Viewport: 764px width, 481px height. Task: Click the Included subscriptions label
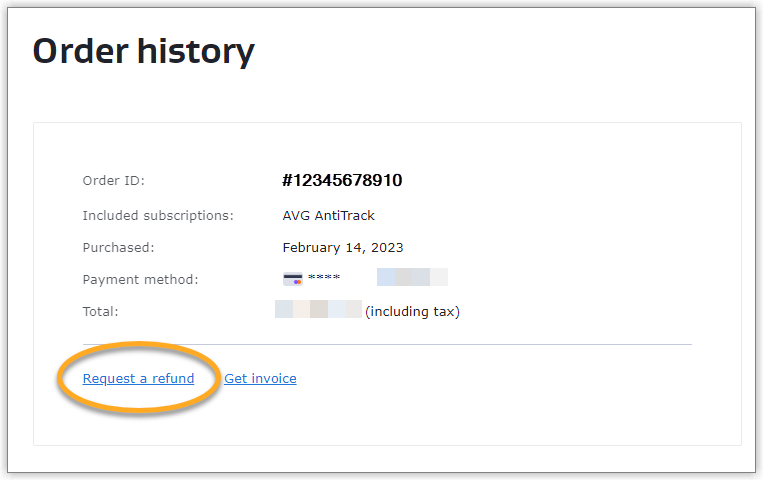pos(157,215)
